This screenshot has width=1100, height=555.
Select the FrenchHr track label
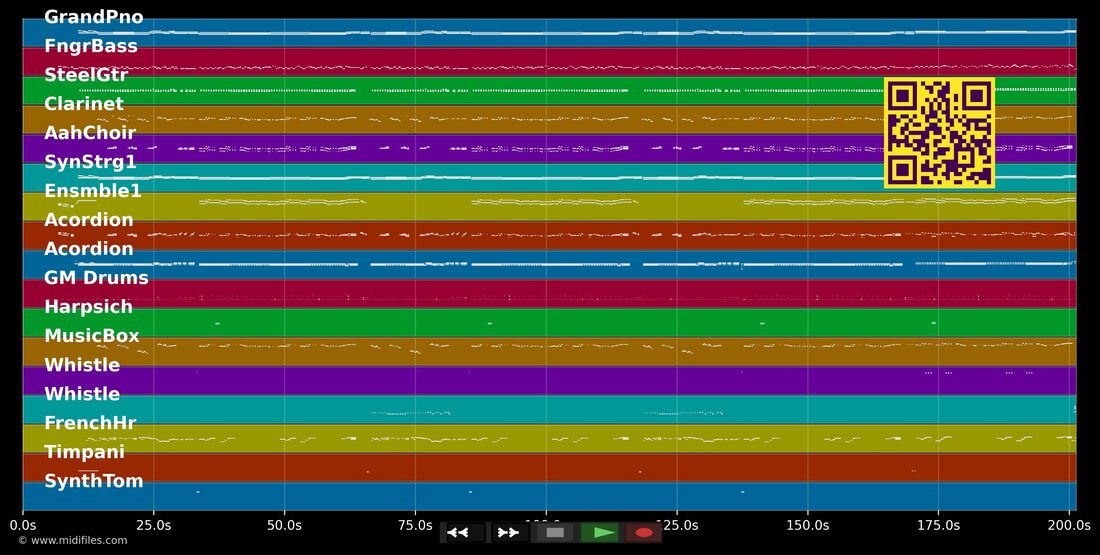[x=90, y=423]
